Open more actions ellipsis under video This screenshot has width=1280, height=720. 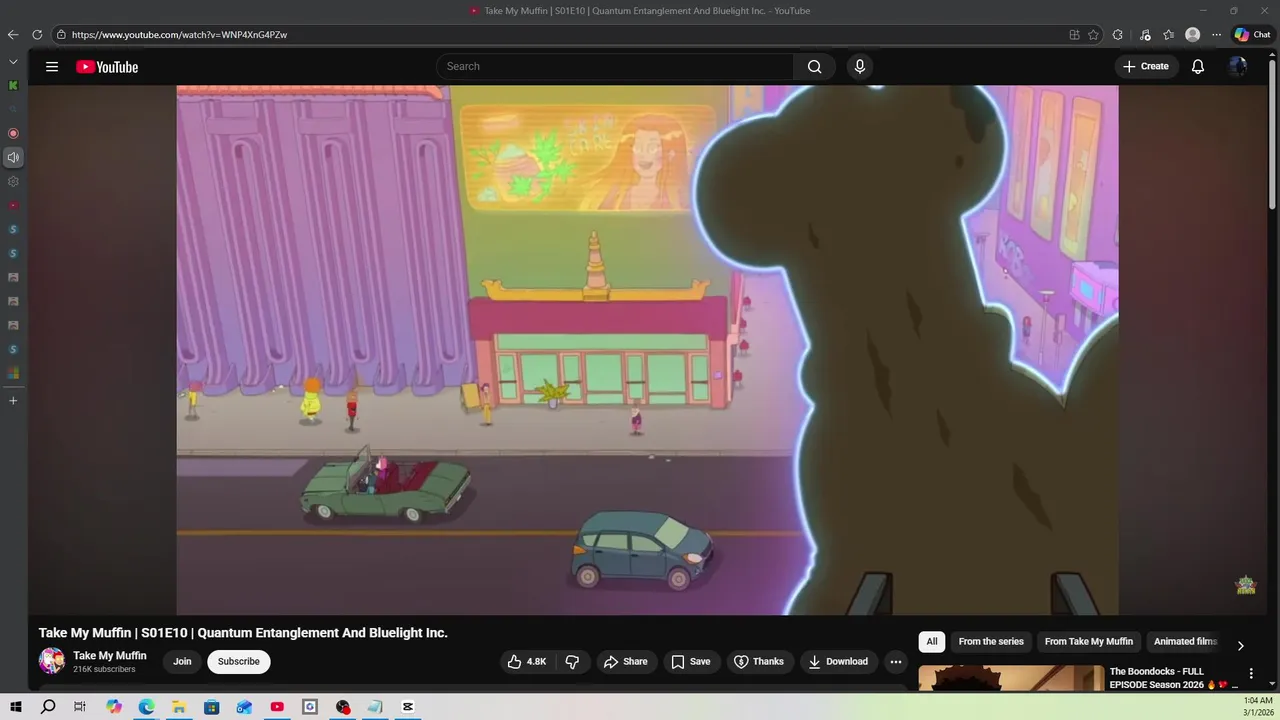pyautogui.click(x=896, y=662)
